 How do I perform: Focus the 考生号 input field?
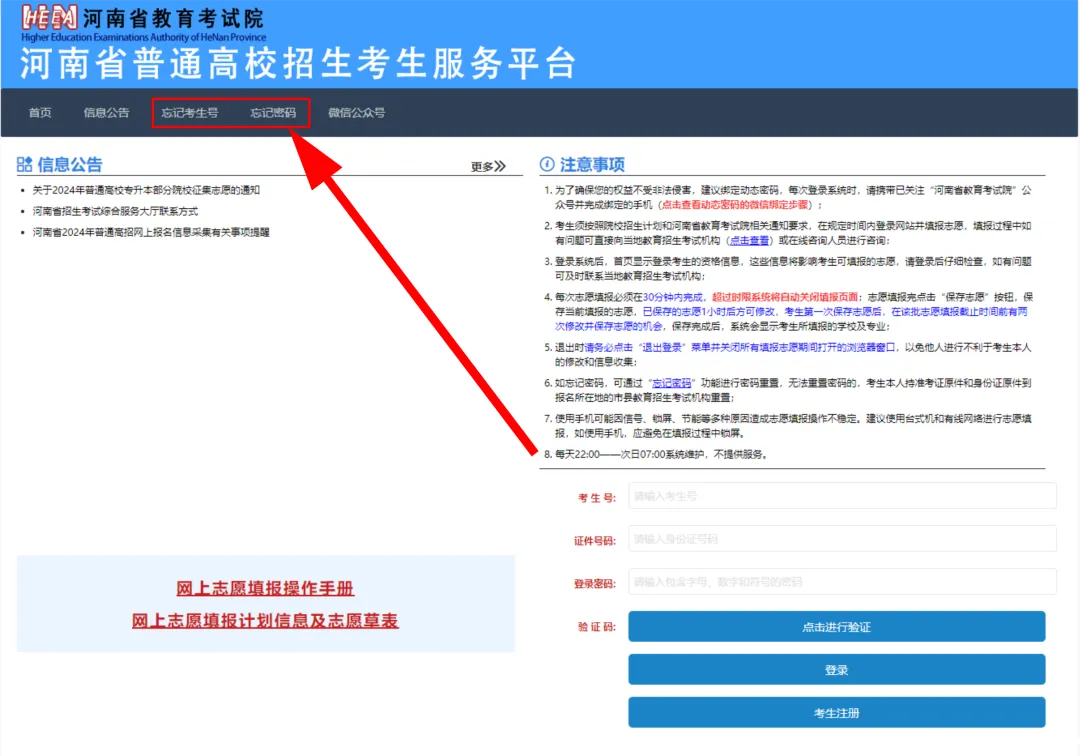coord(842,496)
